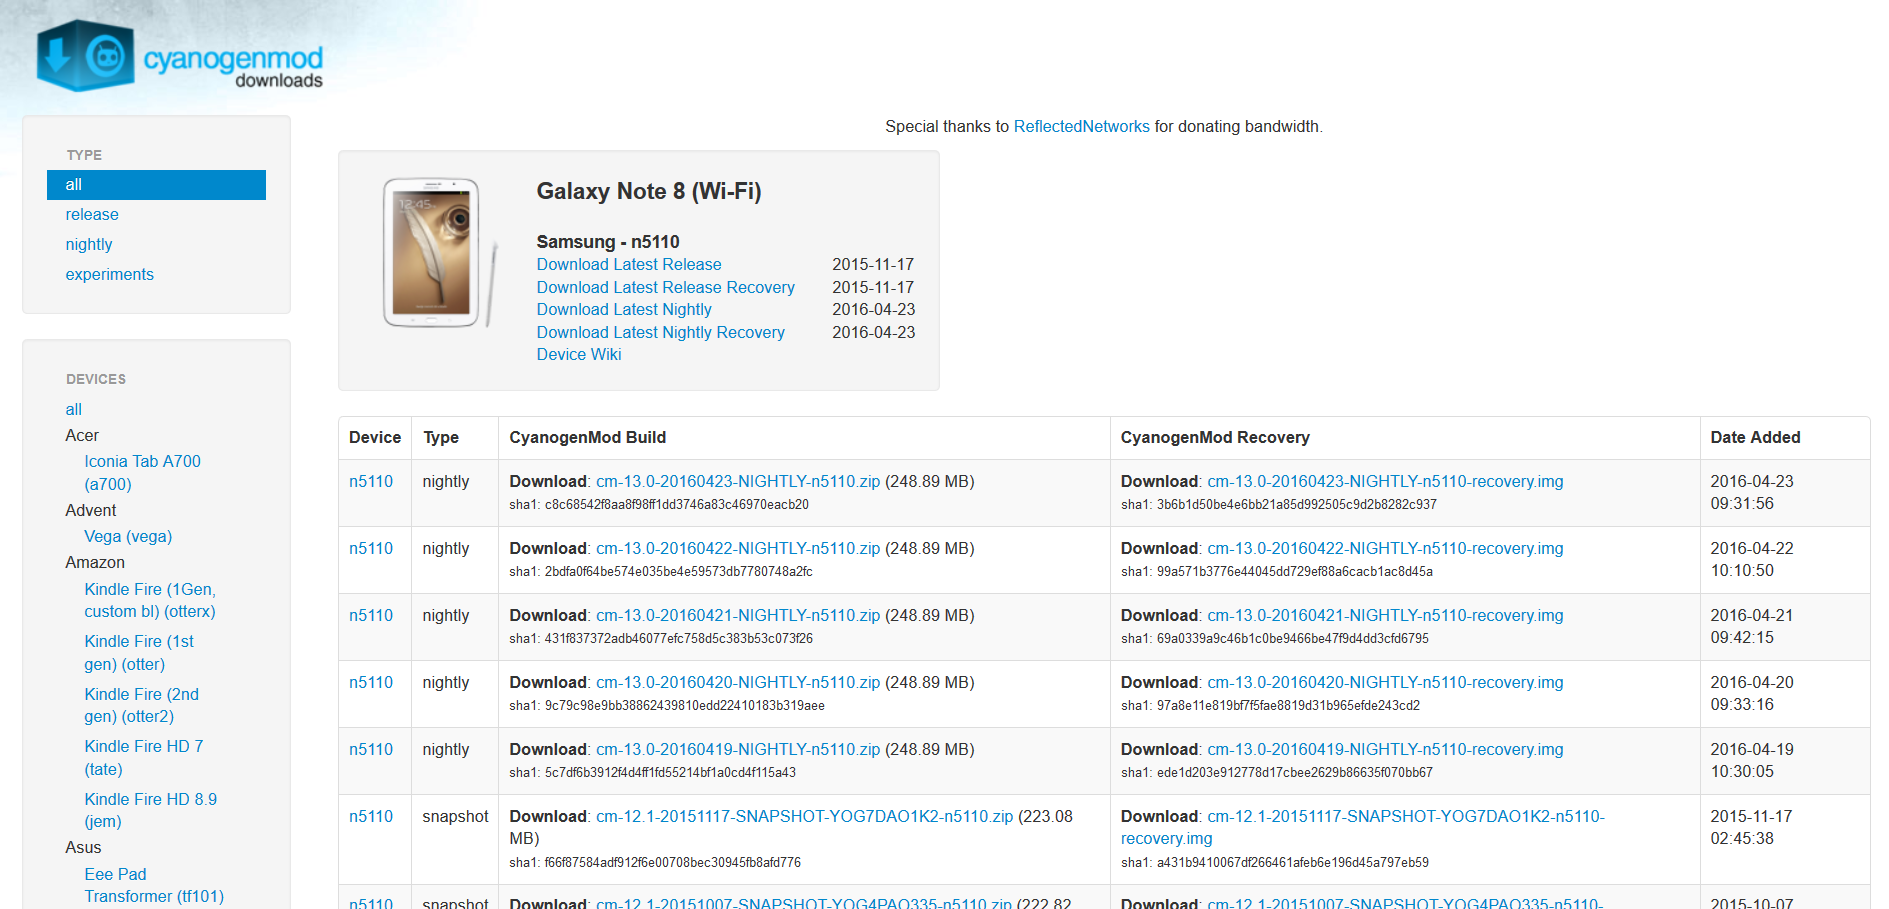This screenshot has height=909, width=1889.
Task: Open Eee Pad Transformer (tf101) device
Action: [x=154, y=886]
